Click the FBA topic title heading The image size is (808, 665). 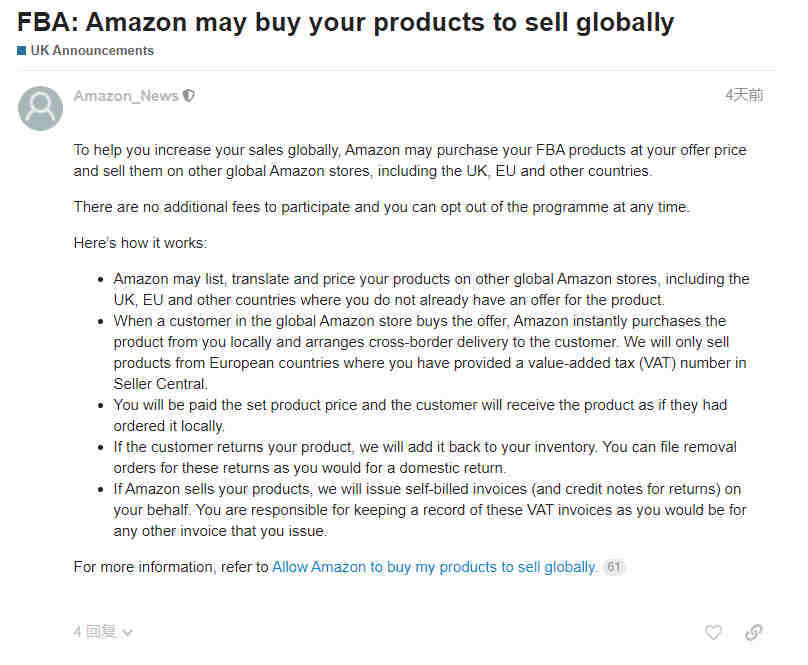point(345,22)
